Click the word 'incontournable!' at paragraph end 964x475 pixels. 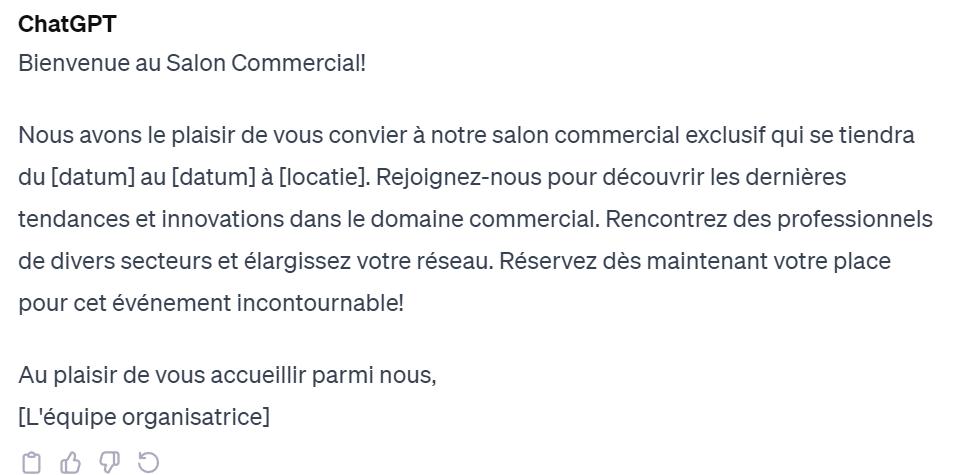[x=320, y=303]
